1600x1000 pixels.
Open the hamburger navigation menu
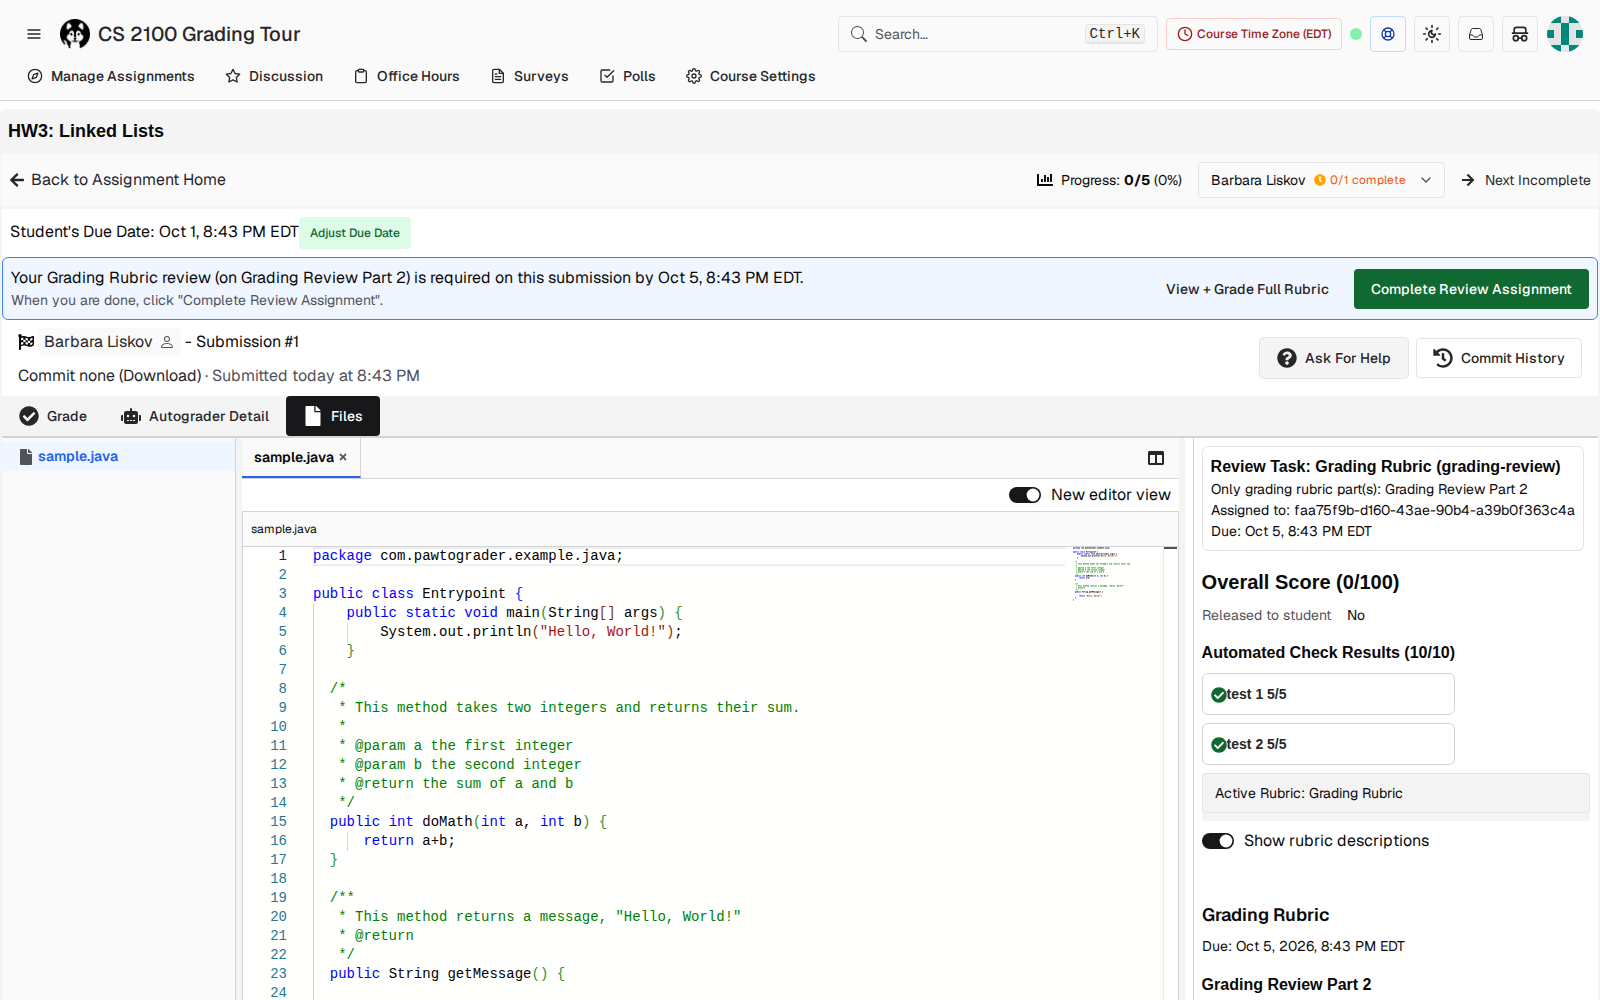(x=34, y=34)
